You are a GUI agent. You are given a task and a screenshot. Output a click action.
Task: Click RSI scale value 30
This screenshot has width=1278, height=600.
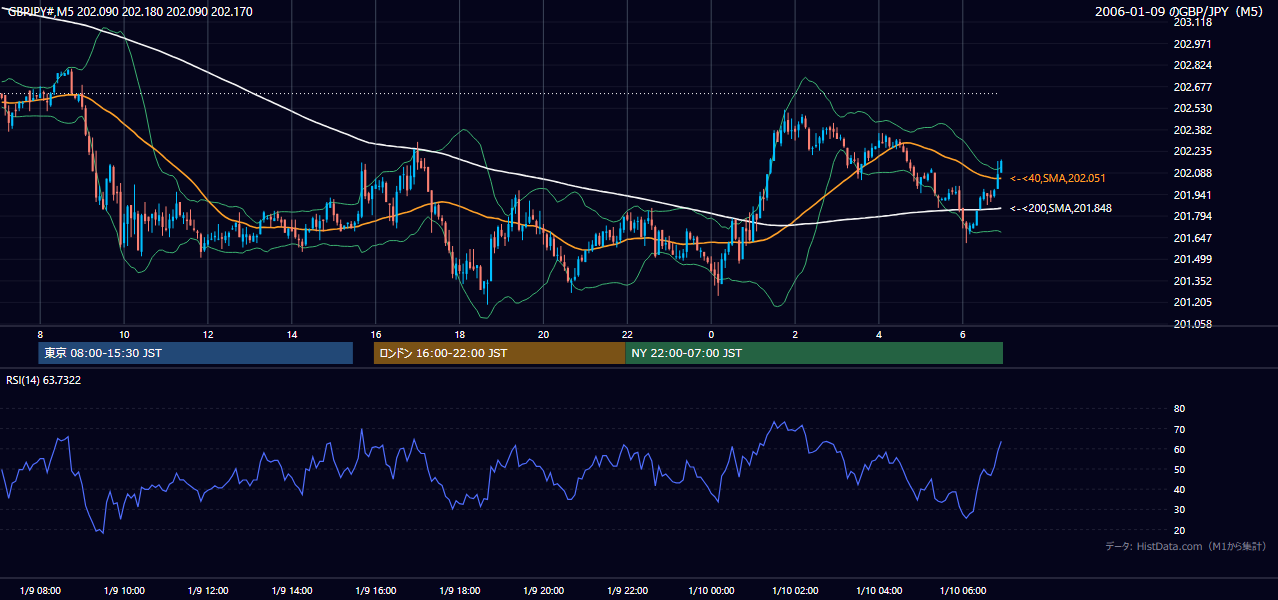1179,510
